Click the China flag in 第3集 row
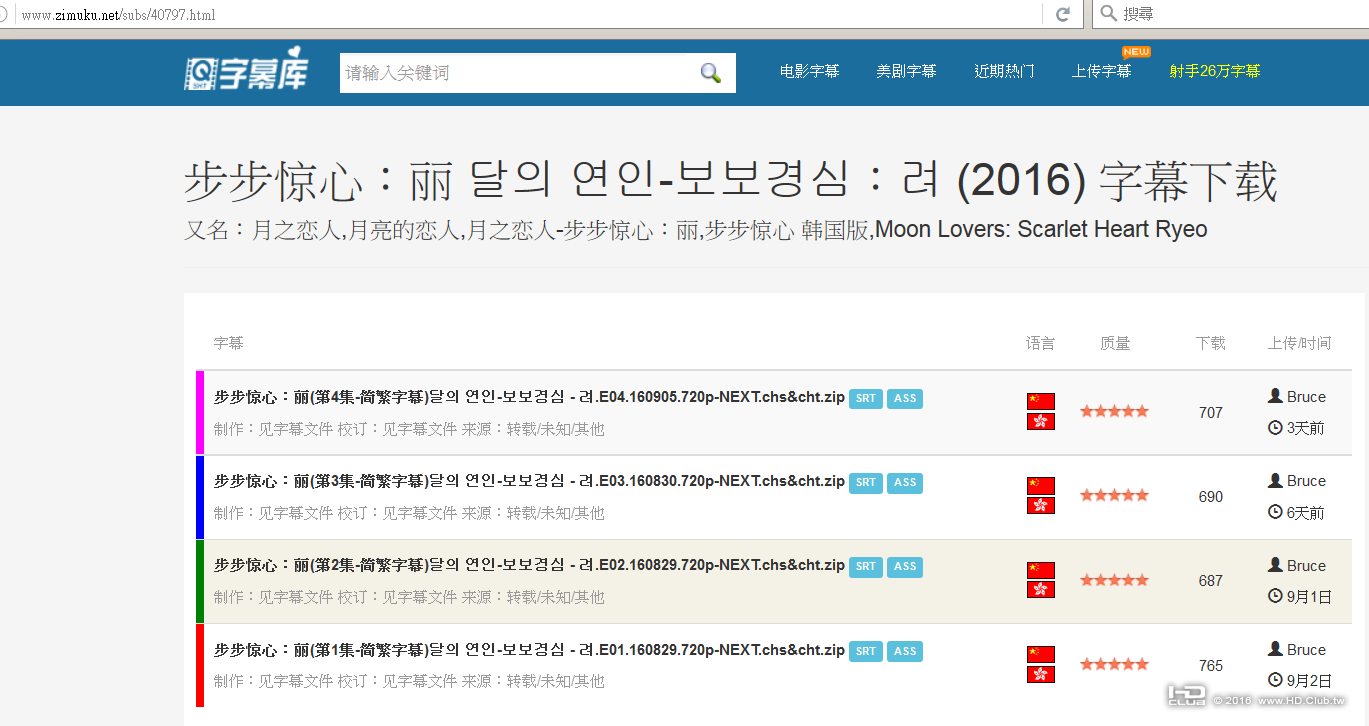The width and height of the screenshot is (1369, 726). pos(1041,485)
